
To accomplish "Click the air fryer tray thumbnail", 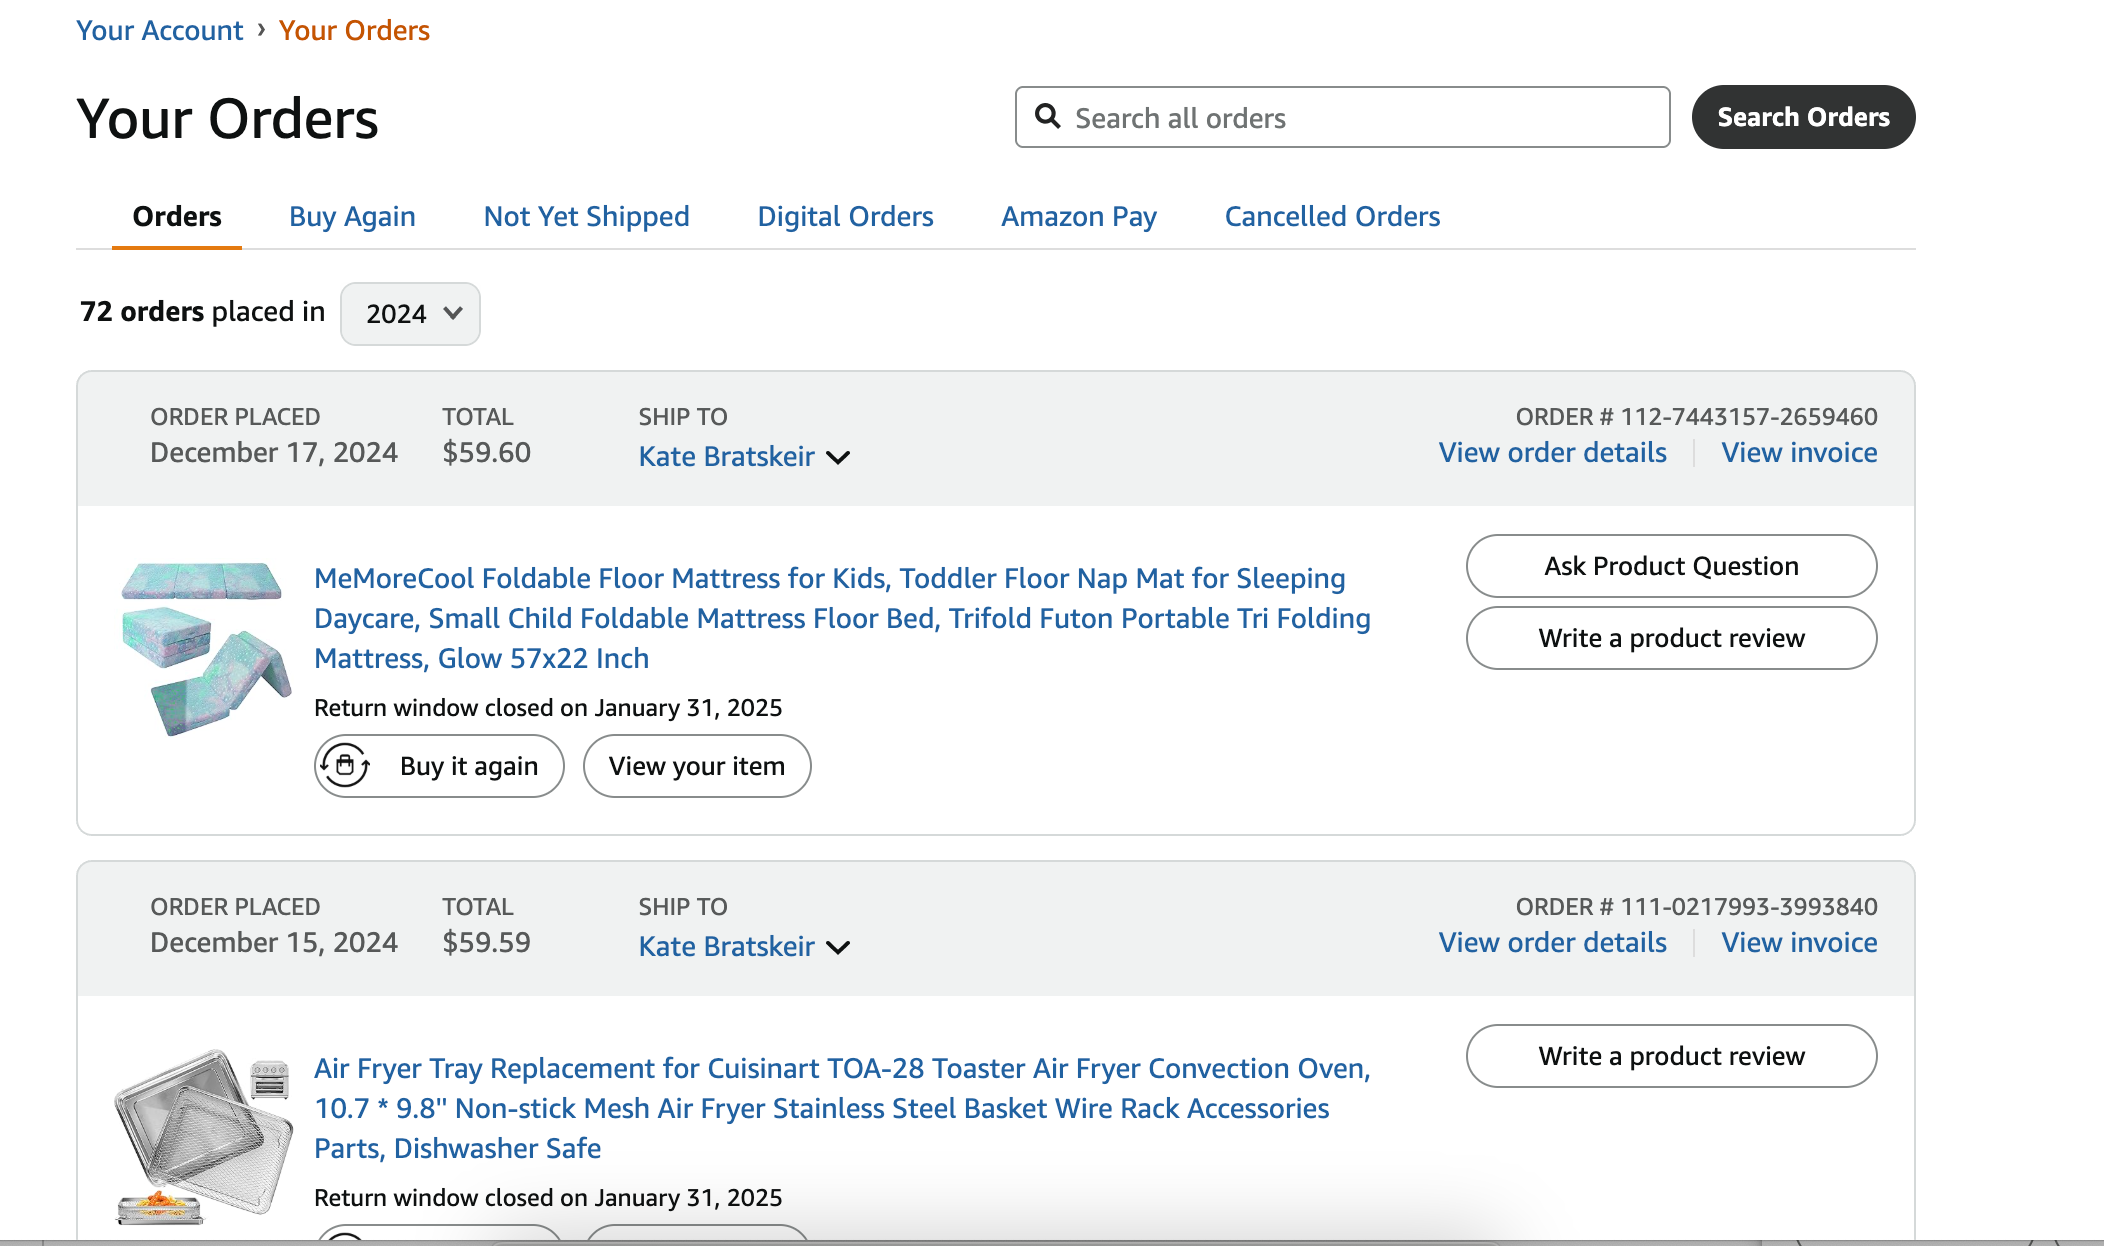I will (x=204, y=1138).
